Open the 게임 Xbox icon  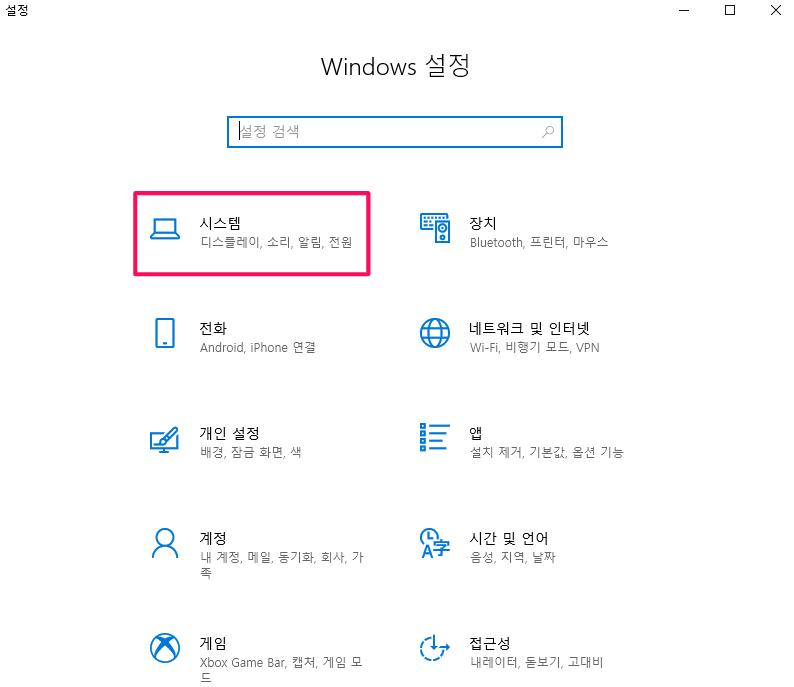[165, 648]
